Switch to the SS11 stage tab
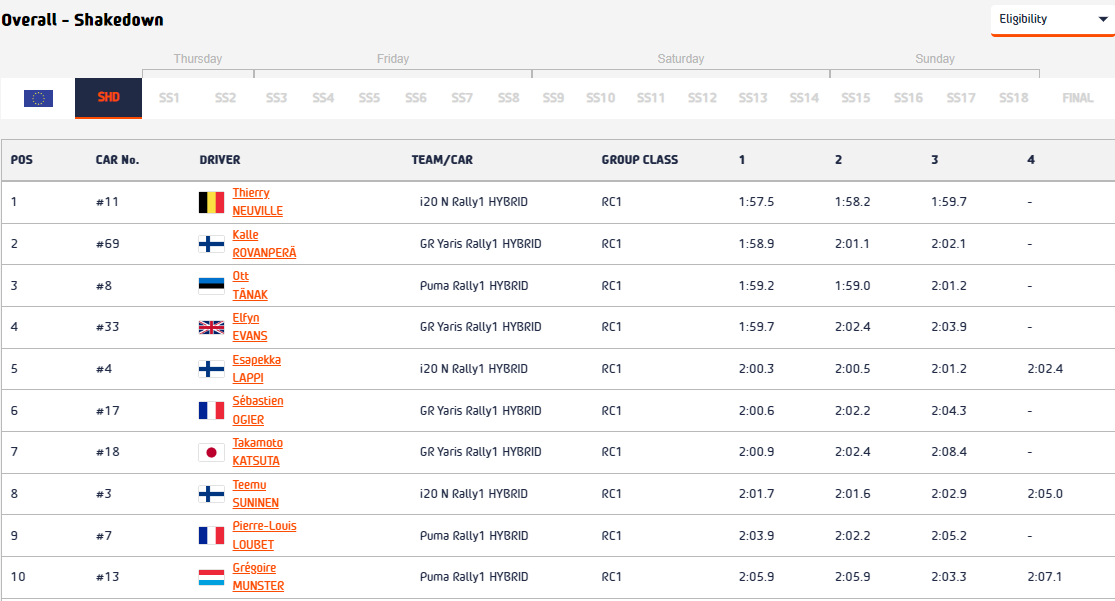The width and height of the screenshot is (1115, 601). pos(651,98)
